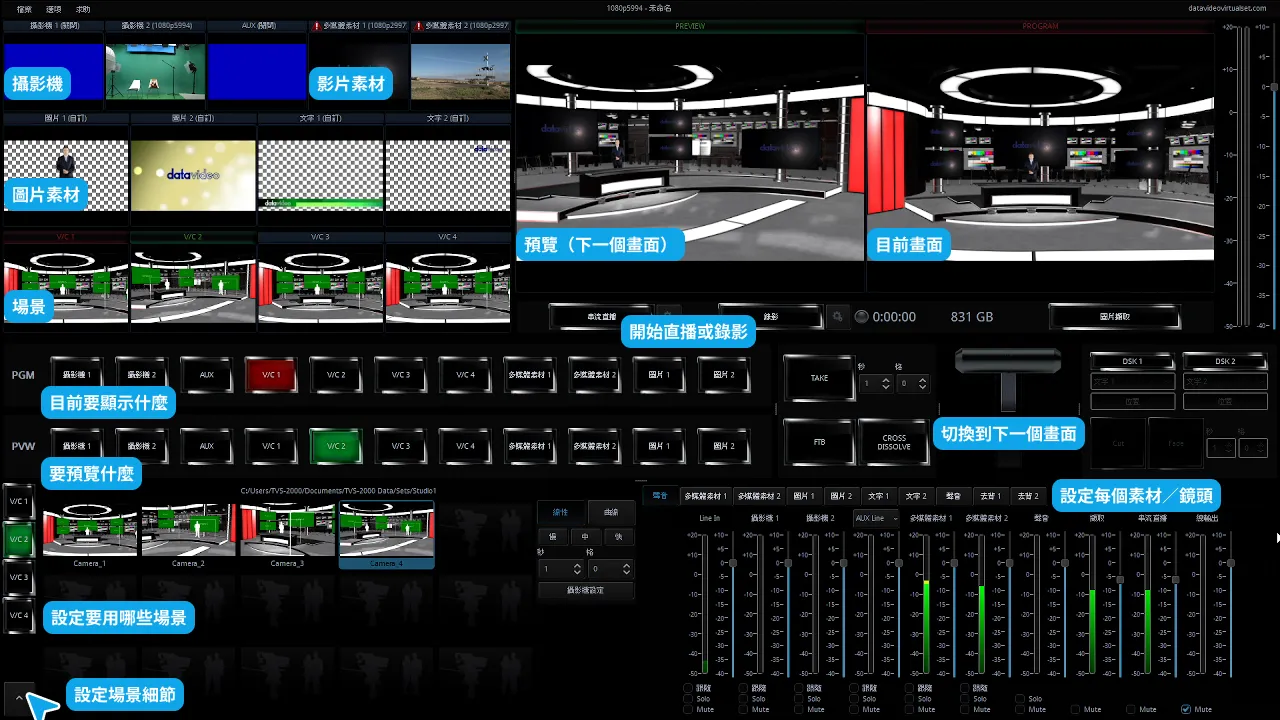Click the TAKE button

tap(819, 378)
